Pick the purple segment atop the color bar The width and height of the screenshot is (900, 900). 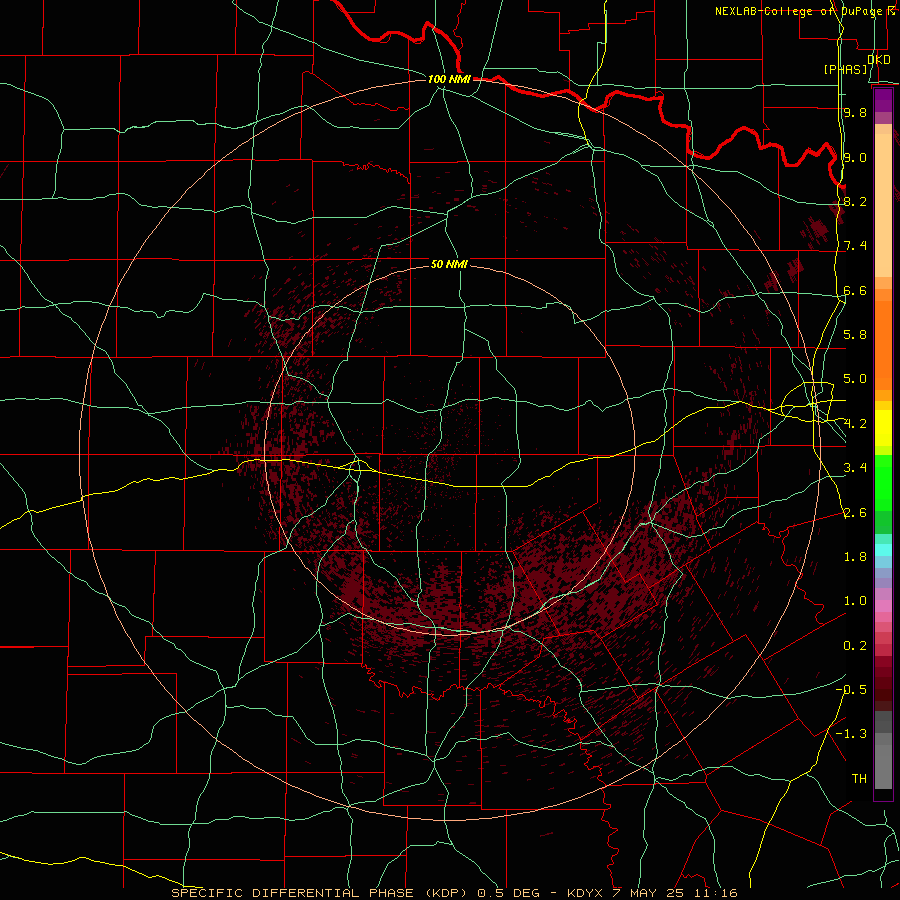tap(883, 100)
